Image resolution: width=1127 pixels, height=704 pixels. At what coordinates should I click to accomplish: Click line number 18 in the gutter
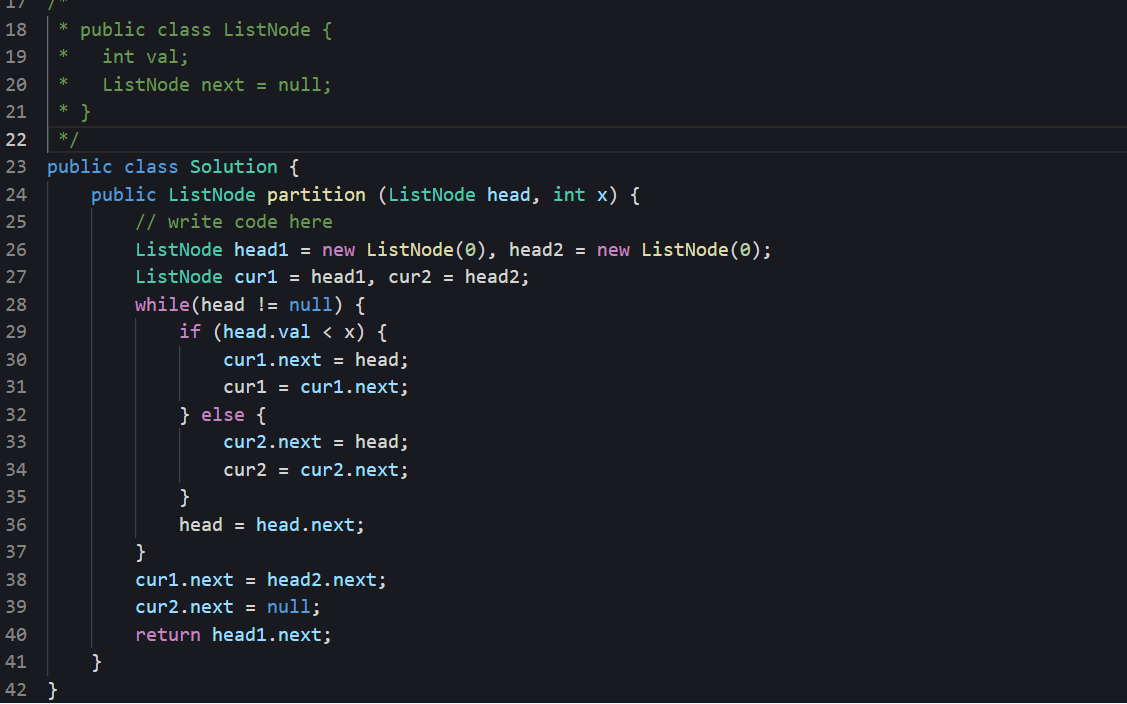(x=16, y=30)
